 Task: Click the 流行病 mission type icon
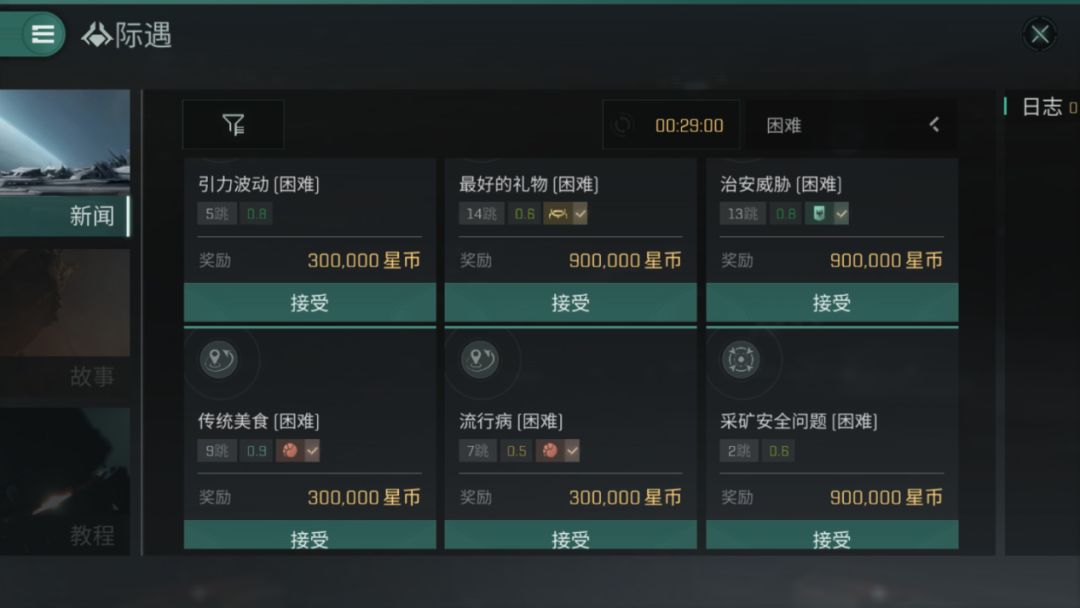click(x=479, y=360)
